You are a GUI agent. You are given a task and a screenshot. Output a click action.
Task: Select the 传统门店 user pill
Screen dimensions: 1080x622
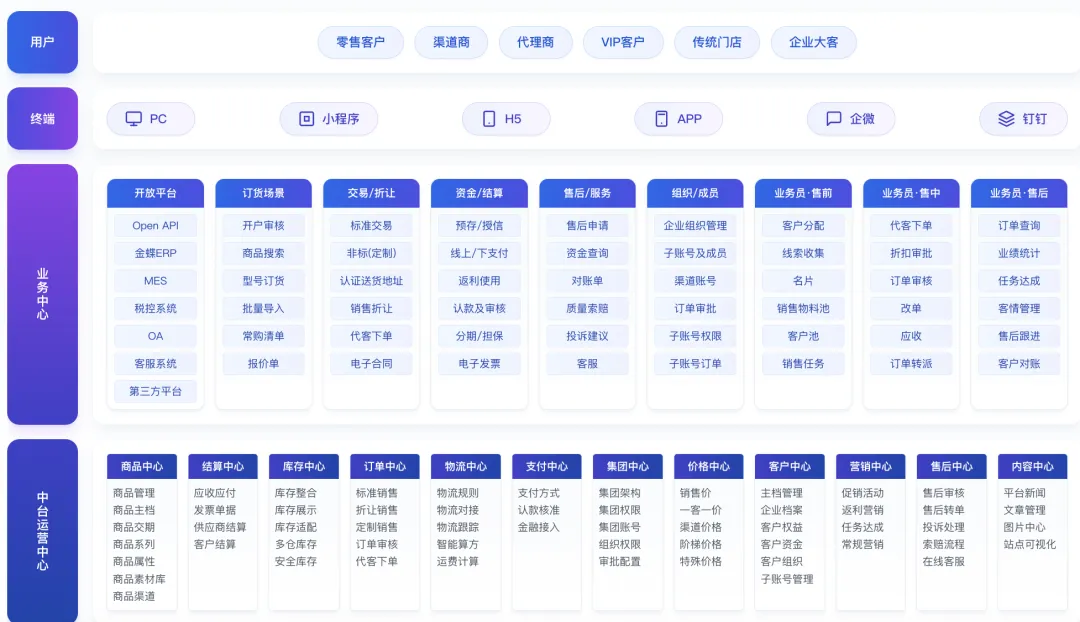click(x=717, y=42)
